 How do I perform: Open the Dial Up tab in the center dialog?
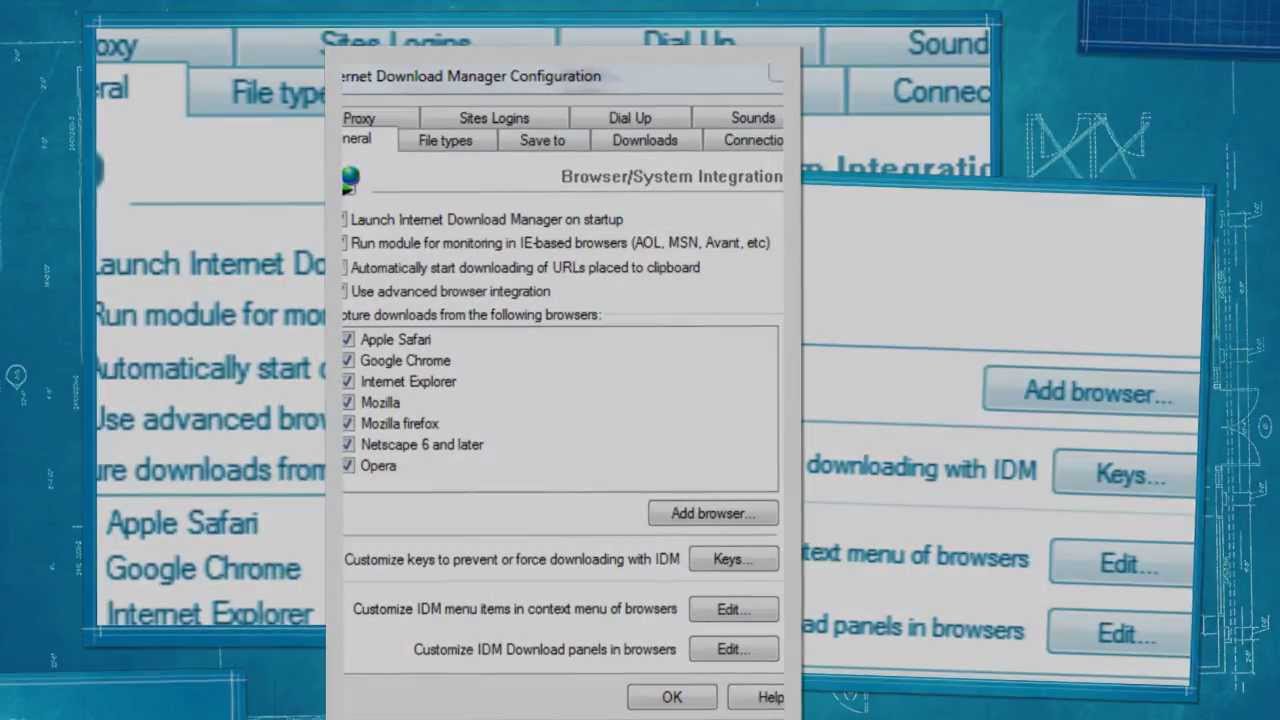630,118
